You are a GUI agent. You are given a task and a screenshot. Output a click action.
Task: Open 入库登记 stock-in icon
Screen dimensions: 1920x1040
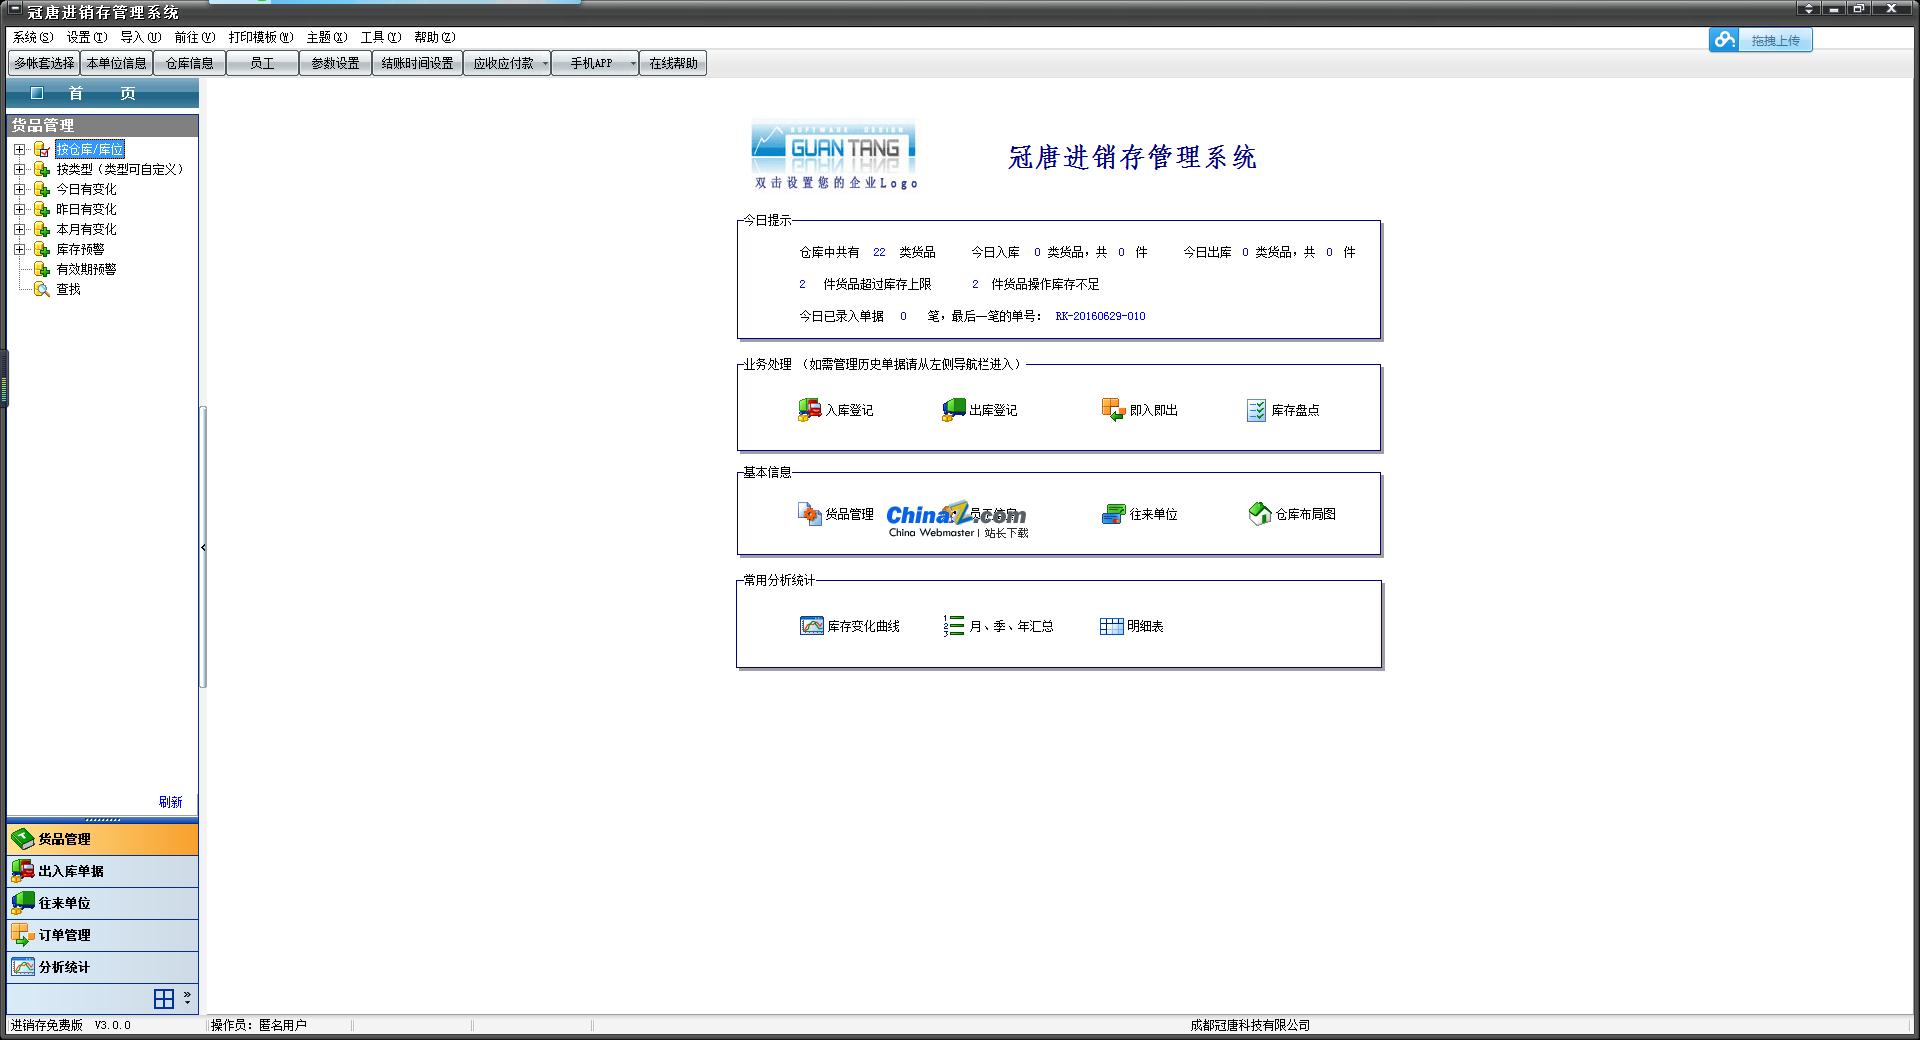click(x=809, y=410)
